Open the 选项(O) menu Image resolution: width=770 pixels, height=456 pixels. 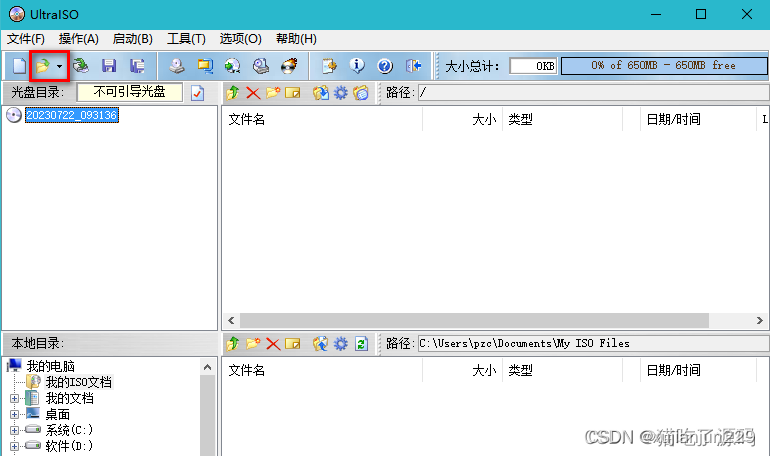click(241, 39)
